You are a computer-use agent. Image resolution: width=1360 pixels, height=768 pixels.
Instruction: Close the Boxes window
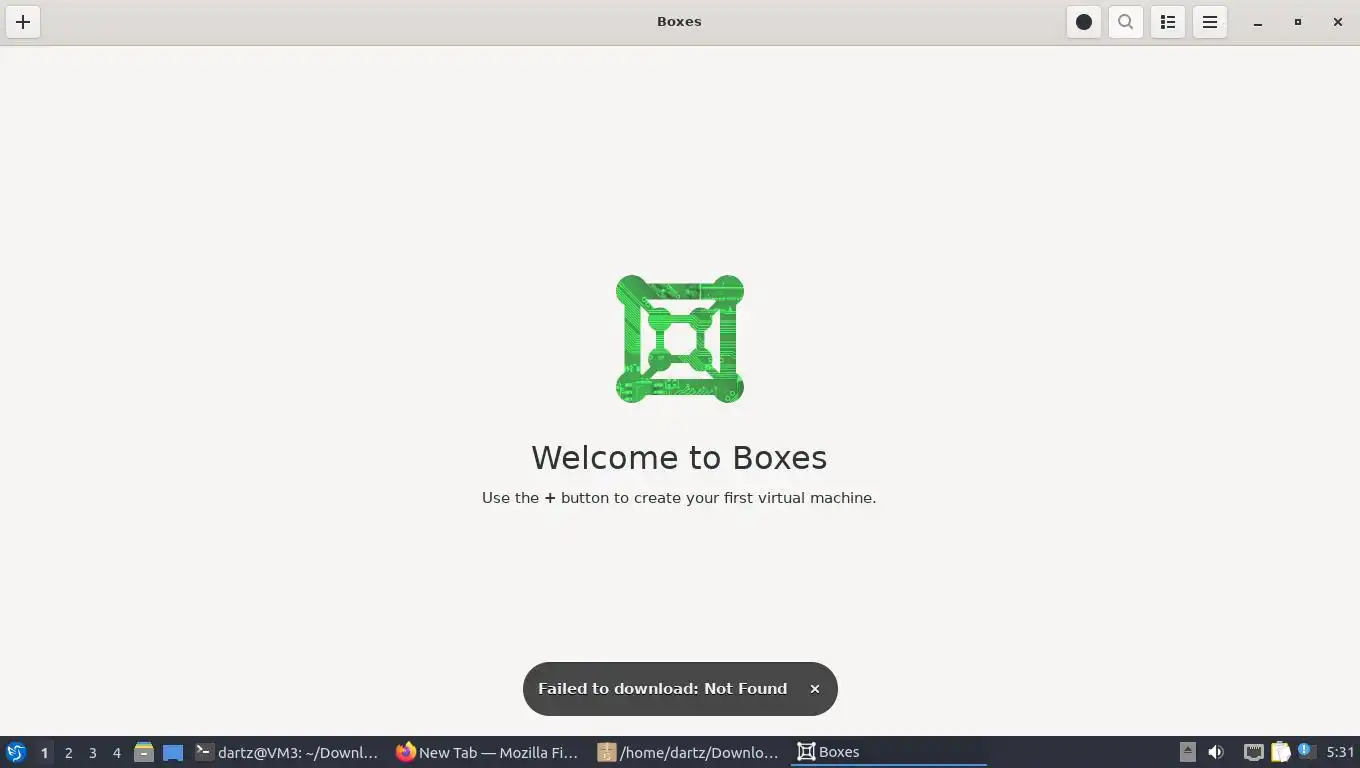click(x=1338, y=22)
